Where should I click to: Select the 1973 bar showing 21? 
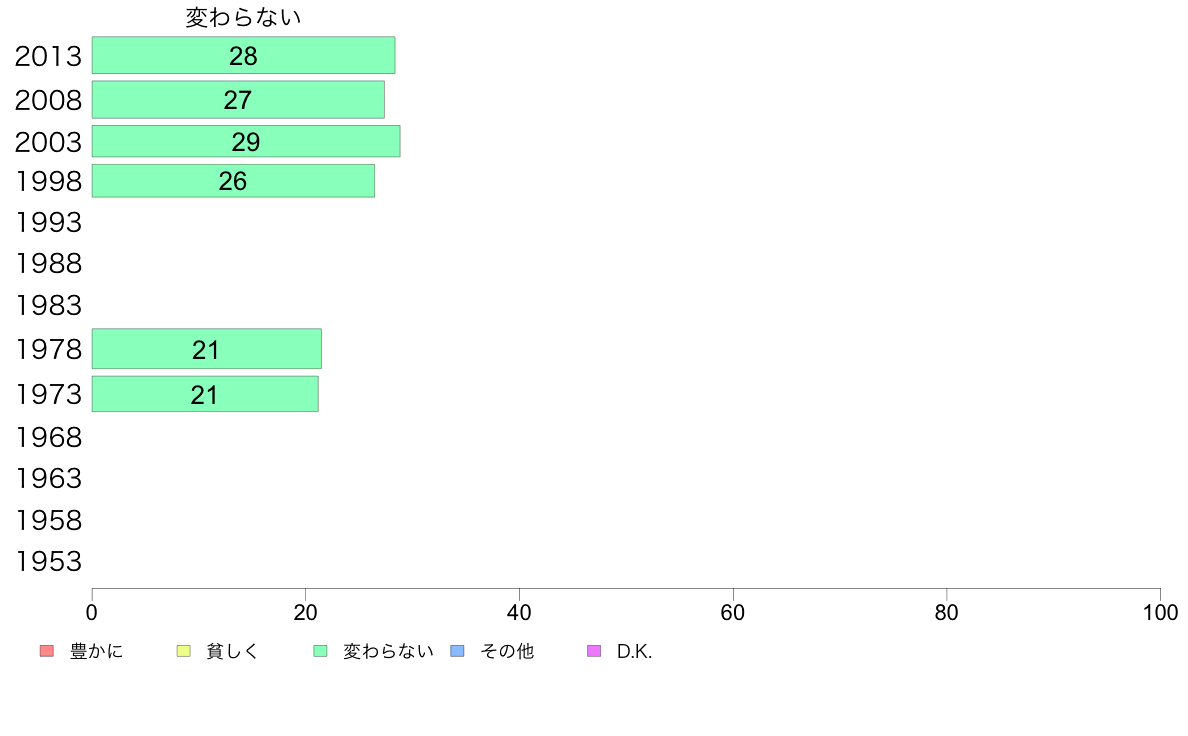pyautogui.click(x=205, y=394)
